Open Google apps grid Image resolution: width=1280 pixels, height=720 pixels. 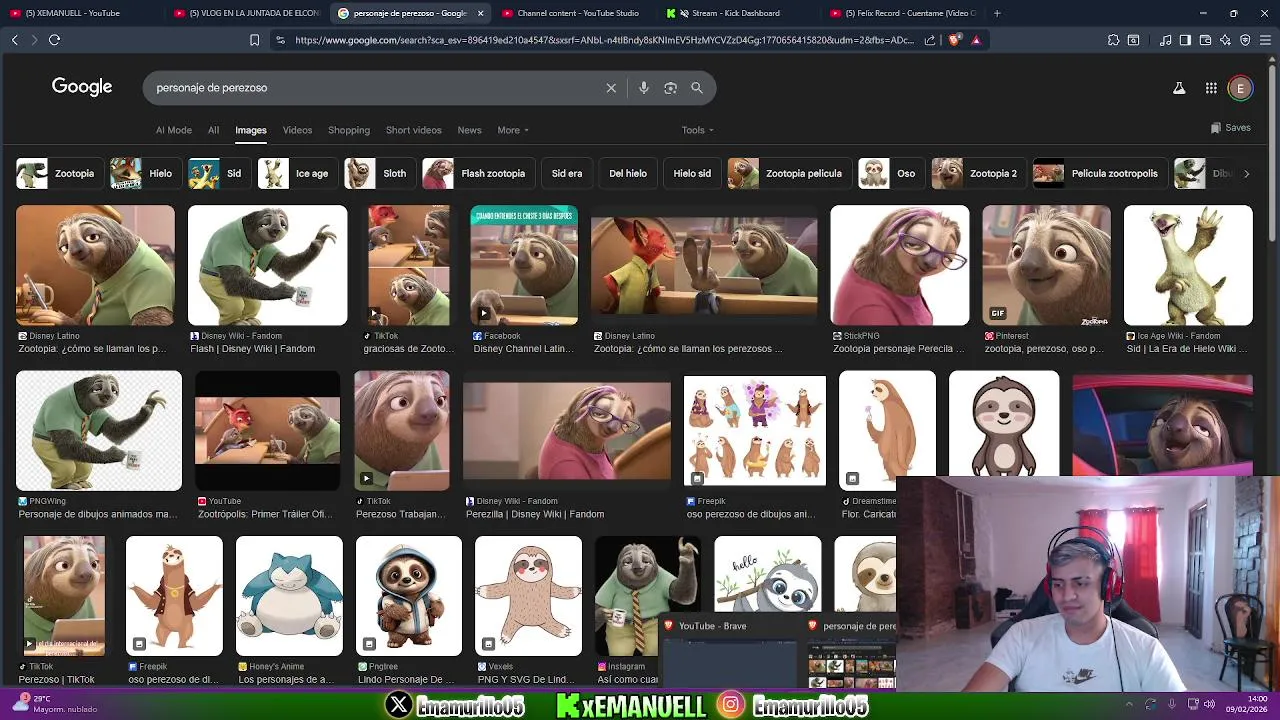pyautogui.click(x=1211, y=88)
